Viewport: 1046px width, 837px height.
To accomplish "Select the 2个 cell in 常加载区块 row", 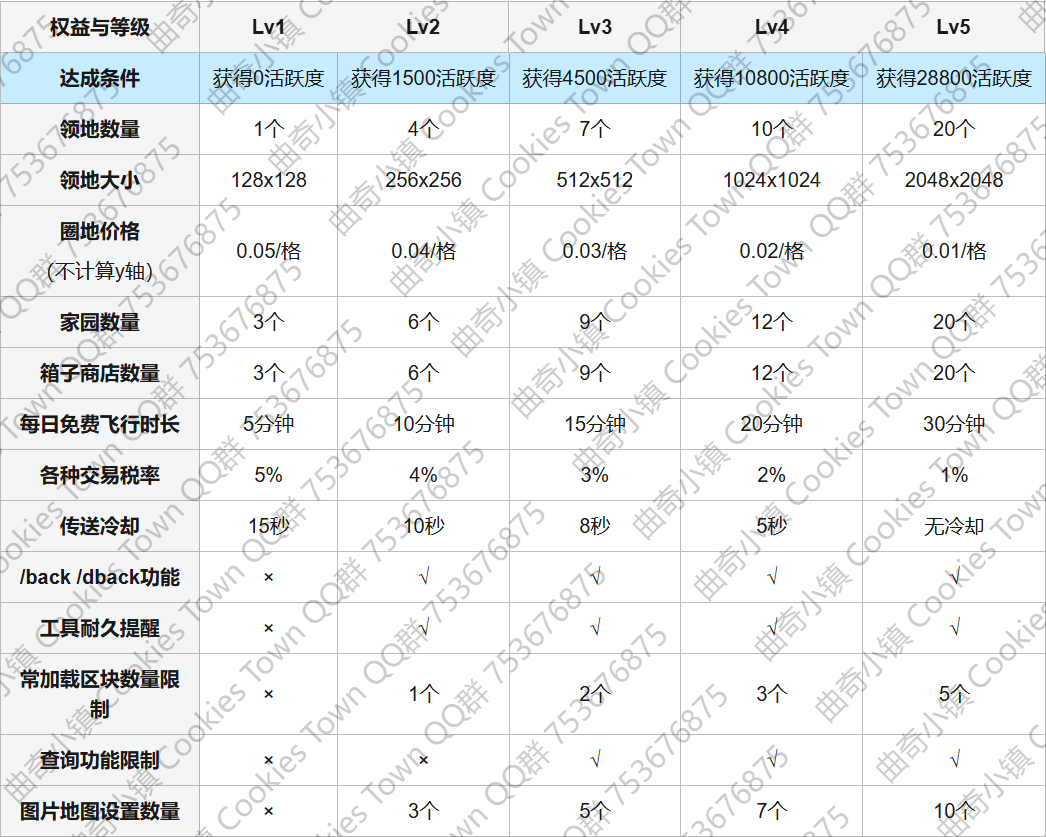I will (594, 694).
